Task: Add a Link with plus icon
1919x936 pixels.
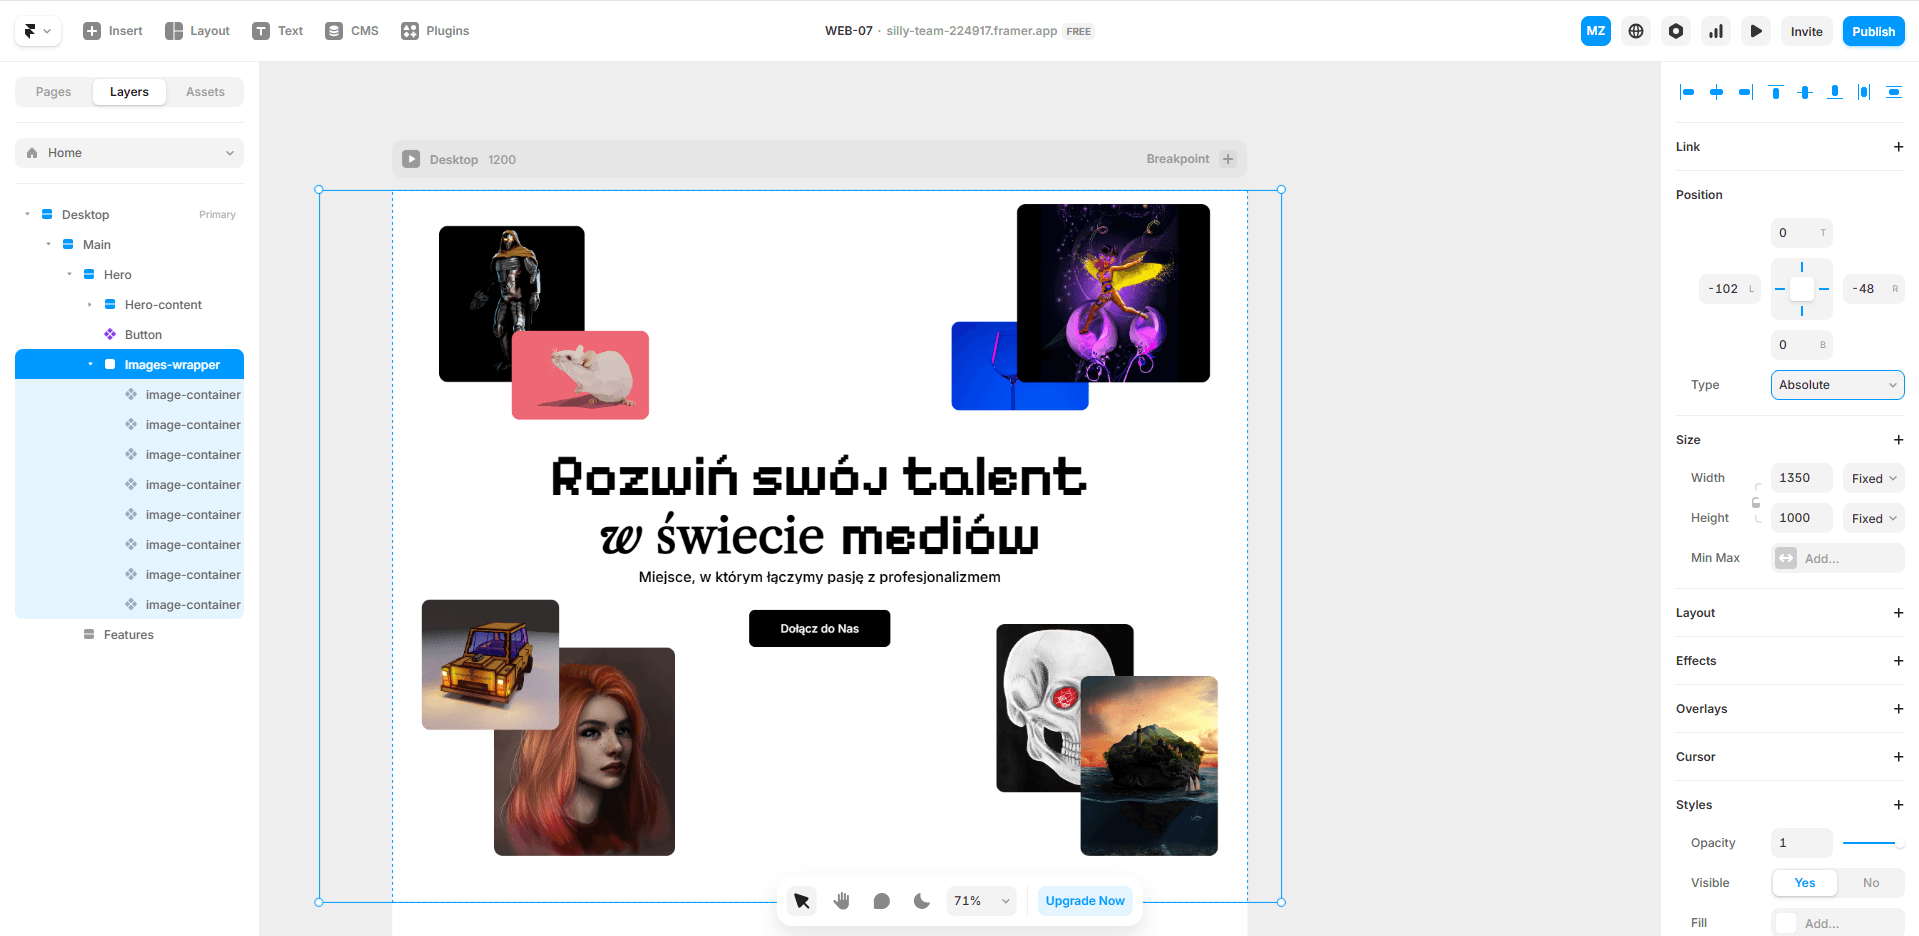Action: pos(1898,147)
